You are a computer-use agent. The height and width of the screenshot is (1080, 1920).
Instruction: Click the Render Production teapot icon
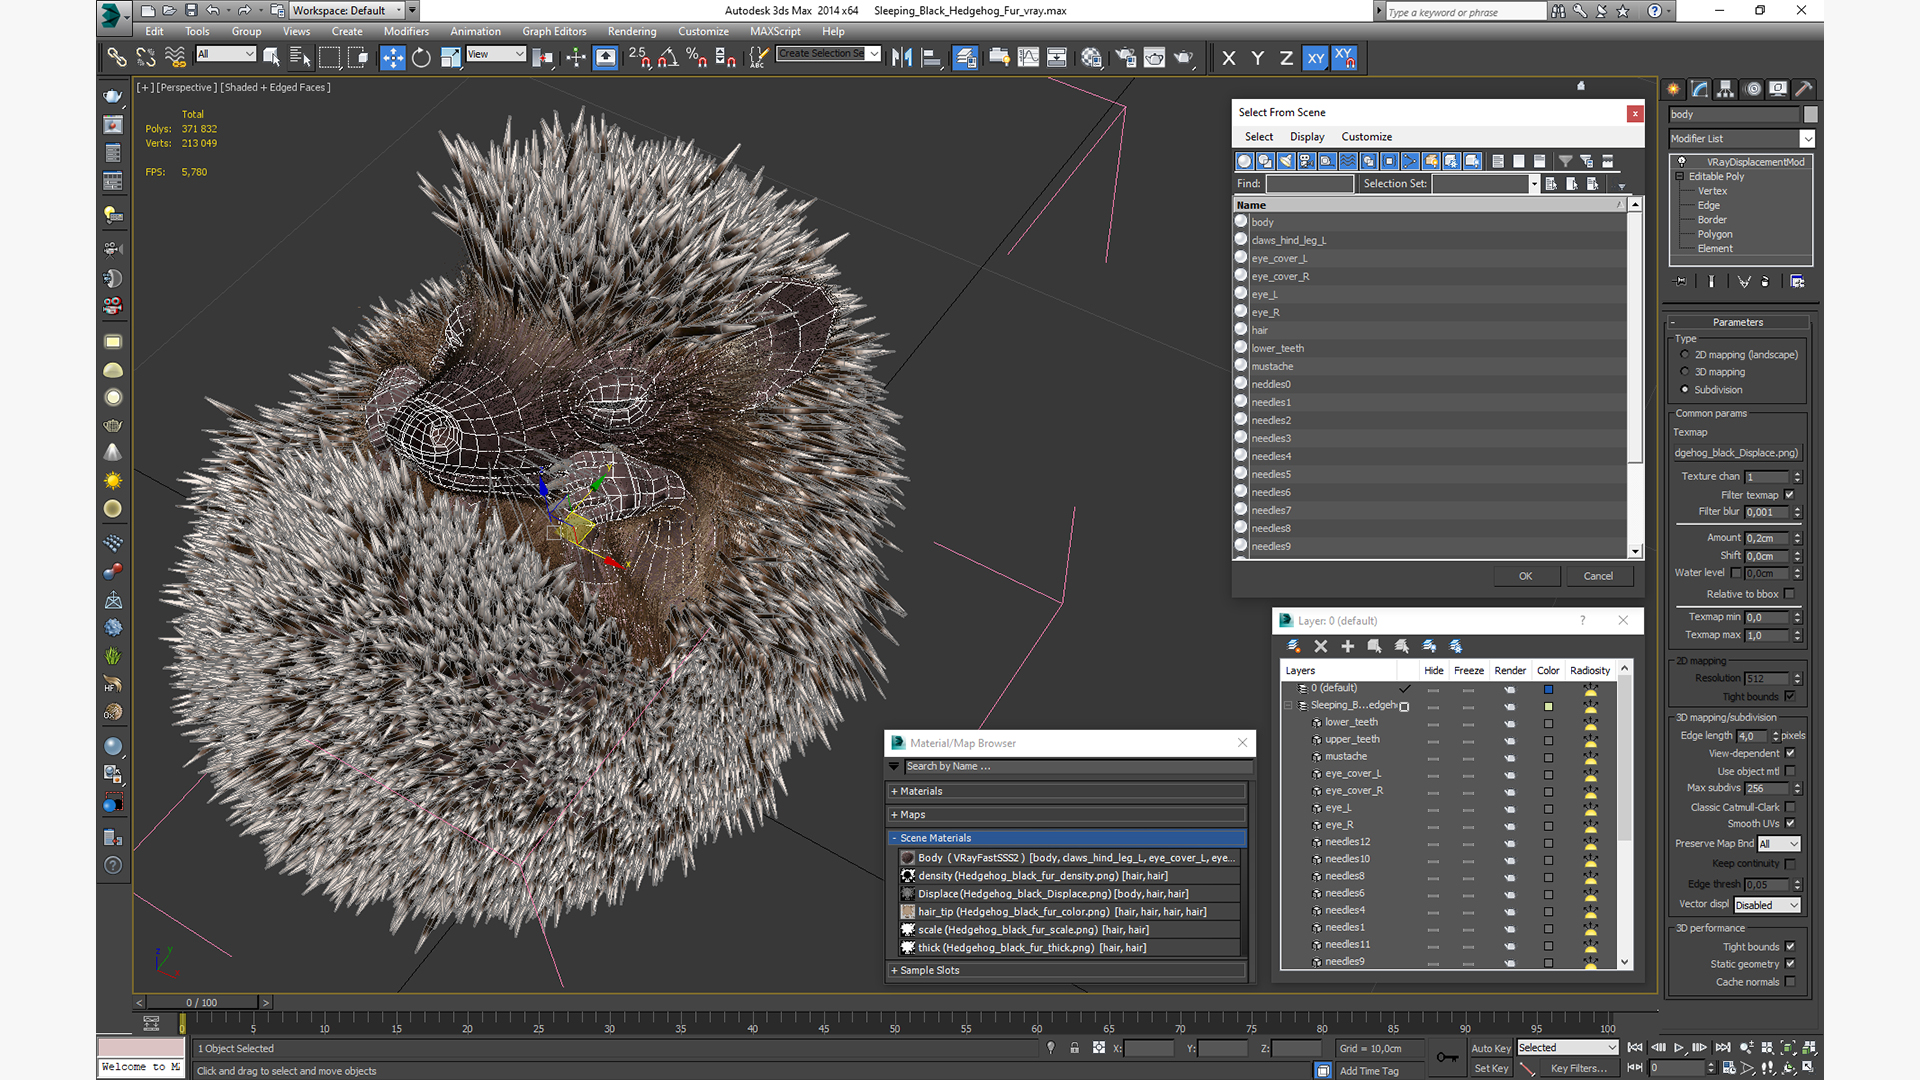click(1184, 58)
